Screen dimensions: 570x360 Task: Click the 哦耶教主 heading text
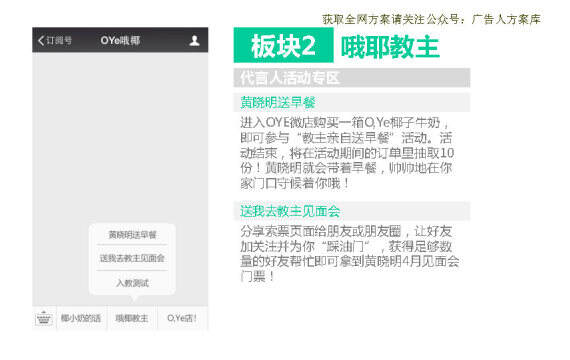tap(390, 47)
